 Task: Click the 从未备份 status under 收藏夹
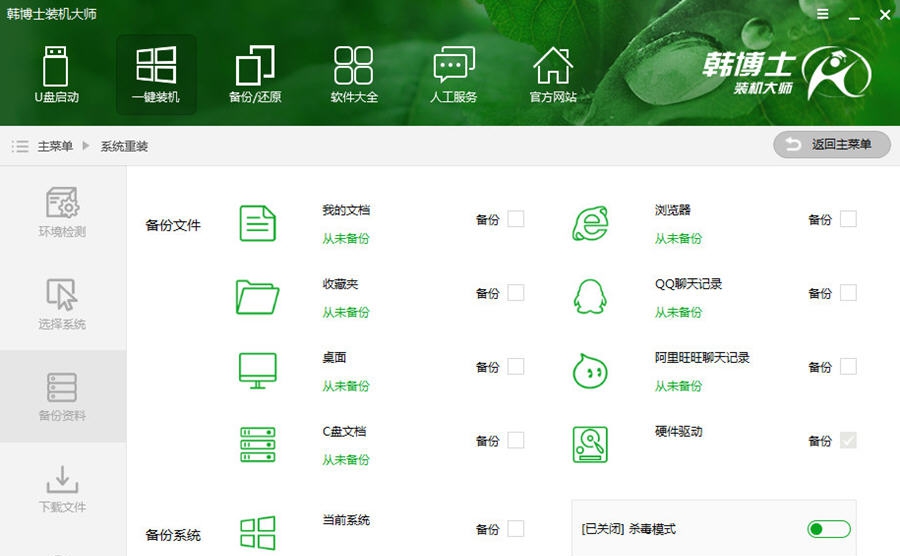coord(346,312)
